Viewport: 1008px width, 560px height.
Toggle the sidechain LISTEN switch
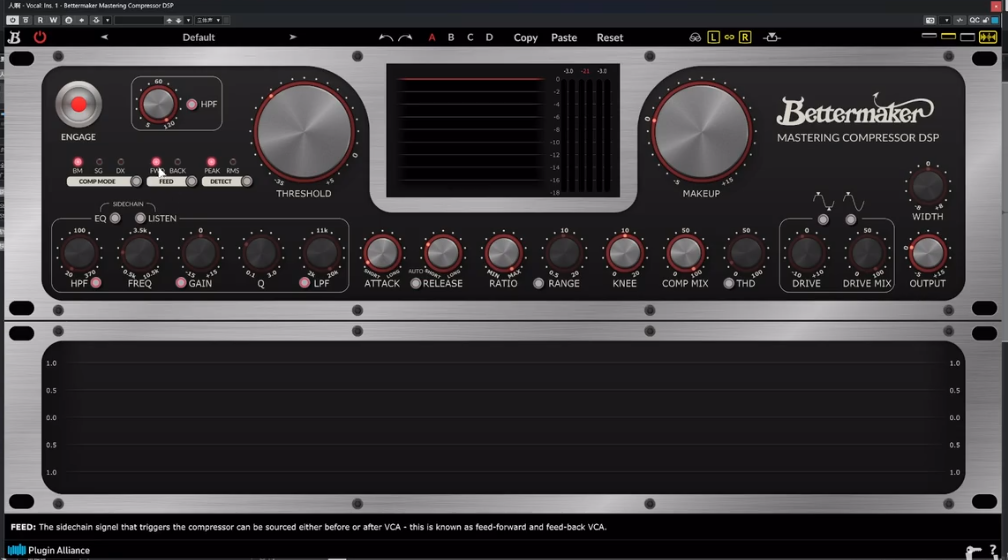[x=140, y=218]
